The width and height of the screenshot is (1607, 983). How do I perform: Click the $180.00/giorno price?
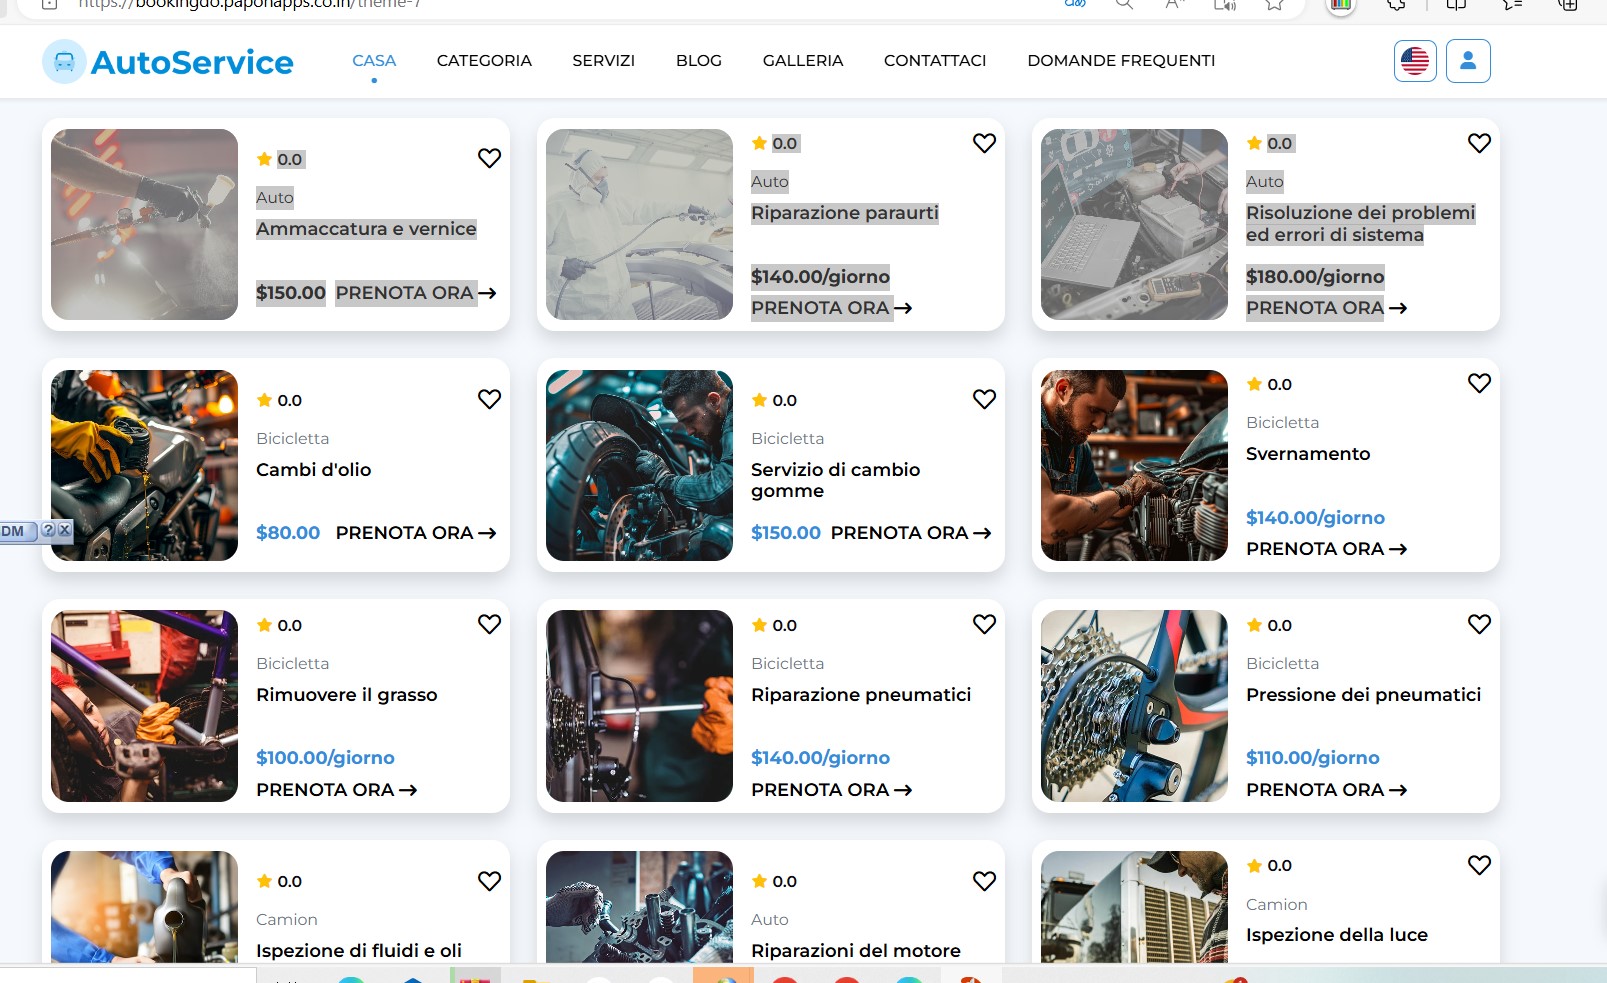[x=1315, y=277]
